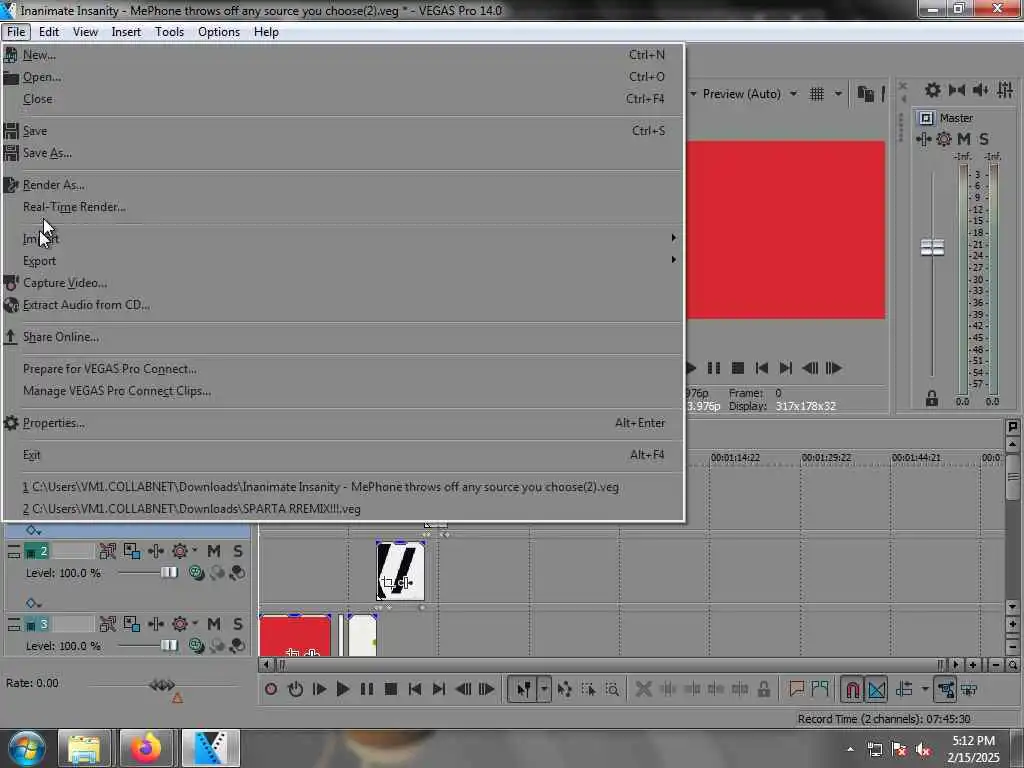Screen dimensions: 1024x768
Task: Open Master FX gear icon
Action: point(944,139)
